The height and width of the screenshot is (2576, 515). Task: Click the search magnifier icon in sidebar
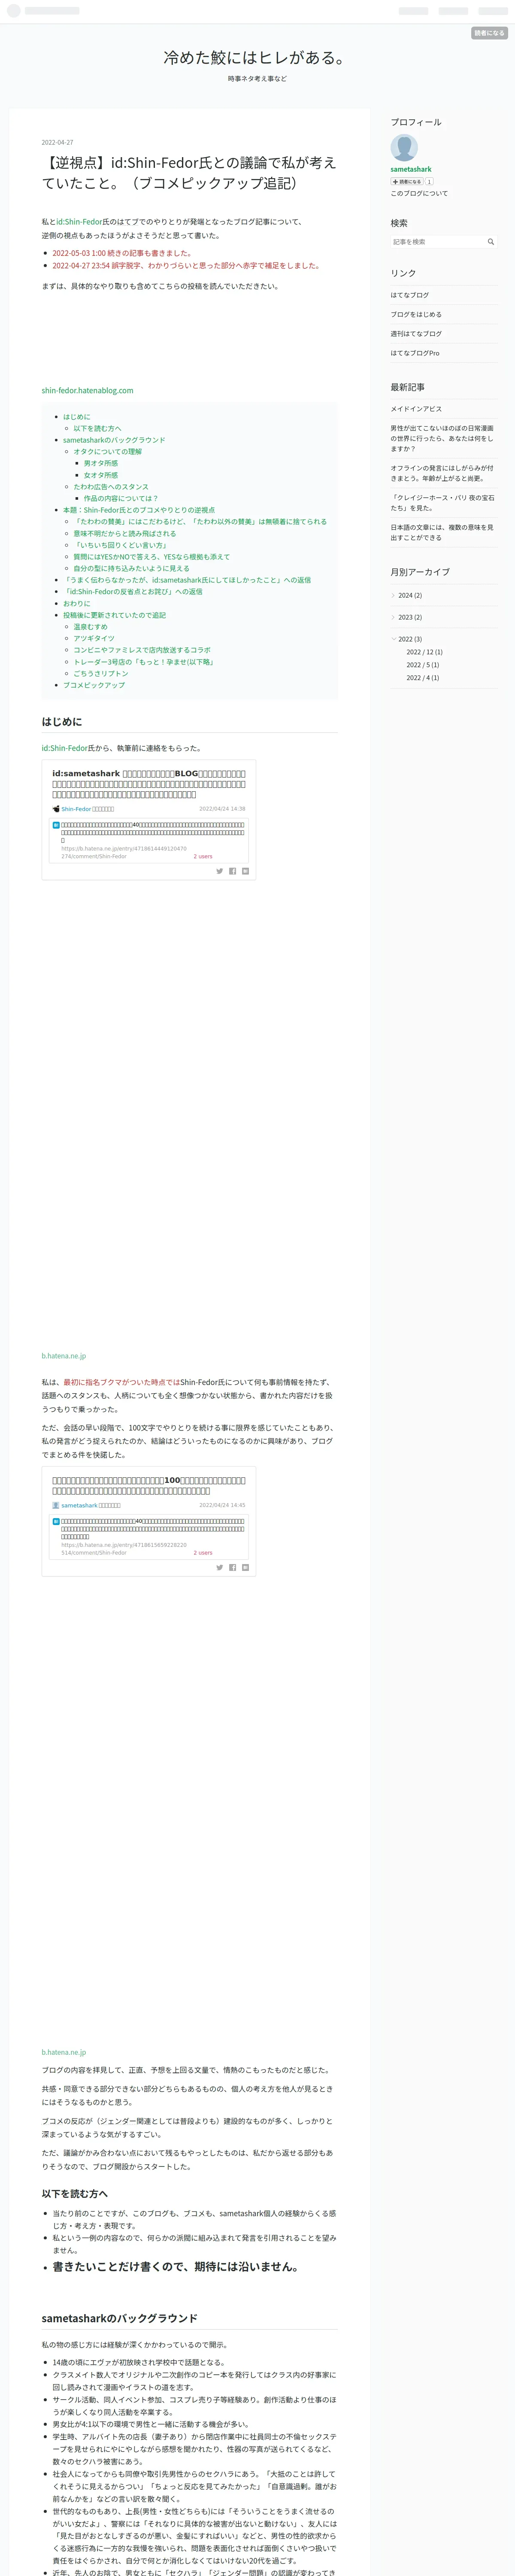(x=490, y=242)
